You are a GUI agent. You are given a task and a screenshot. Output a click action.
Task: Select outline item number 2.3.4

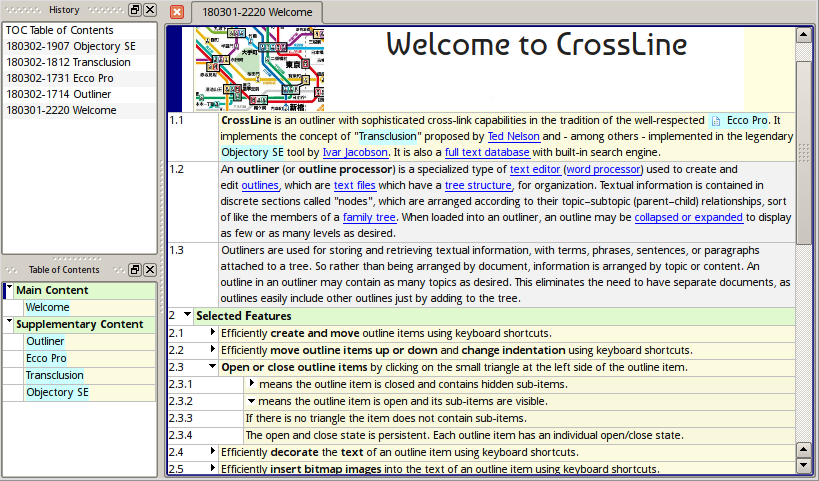click(181, 435)
